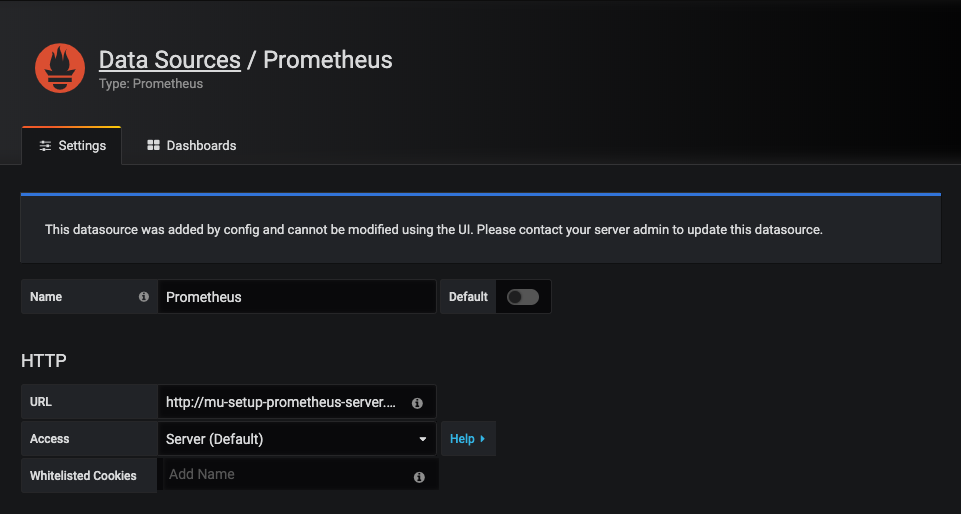Click the HTTP section heading
Viewport: 961px width, 514px height.
(44, 360)
